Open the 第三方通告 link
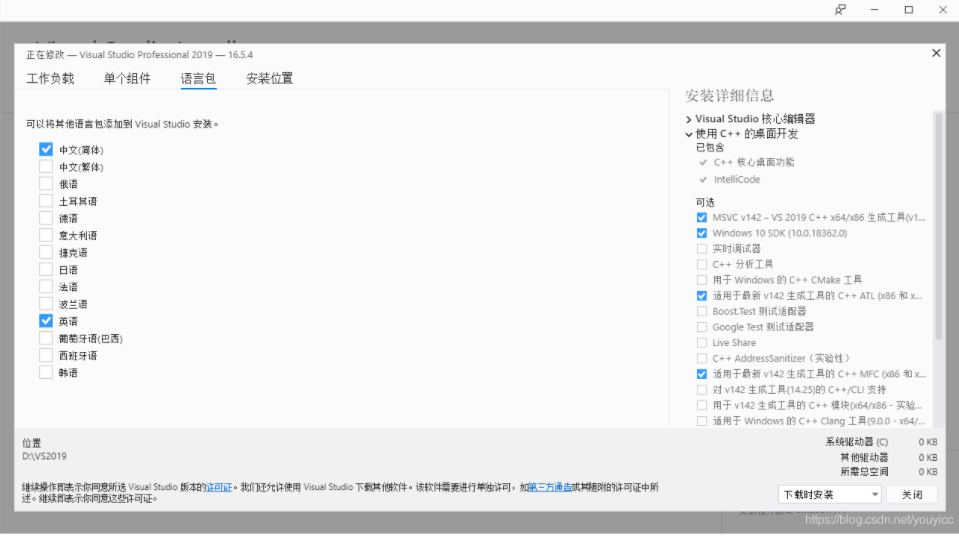Image resolution: width=959 pixels, height=538 pixels. pyautogui.click(x=550, y=487)
